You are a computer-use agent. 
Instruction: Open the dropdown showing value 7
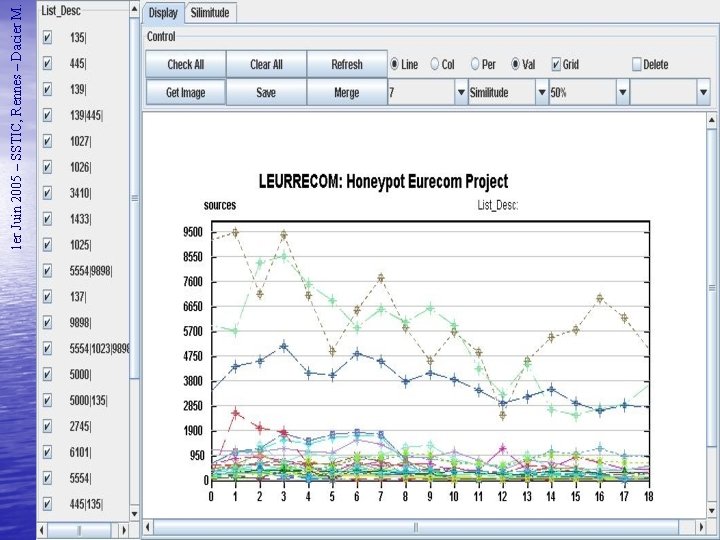tap(461, 93)
